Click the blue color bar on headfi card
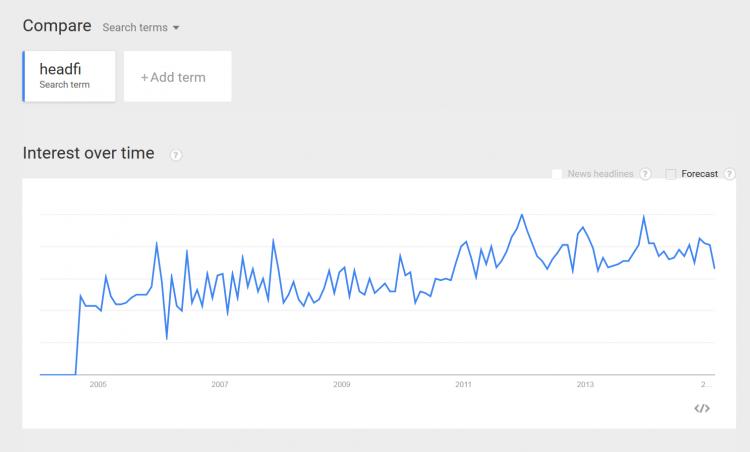This screenshot has width=750, height=452. point(23,76)
